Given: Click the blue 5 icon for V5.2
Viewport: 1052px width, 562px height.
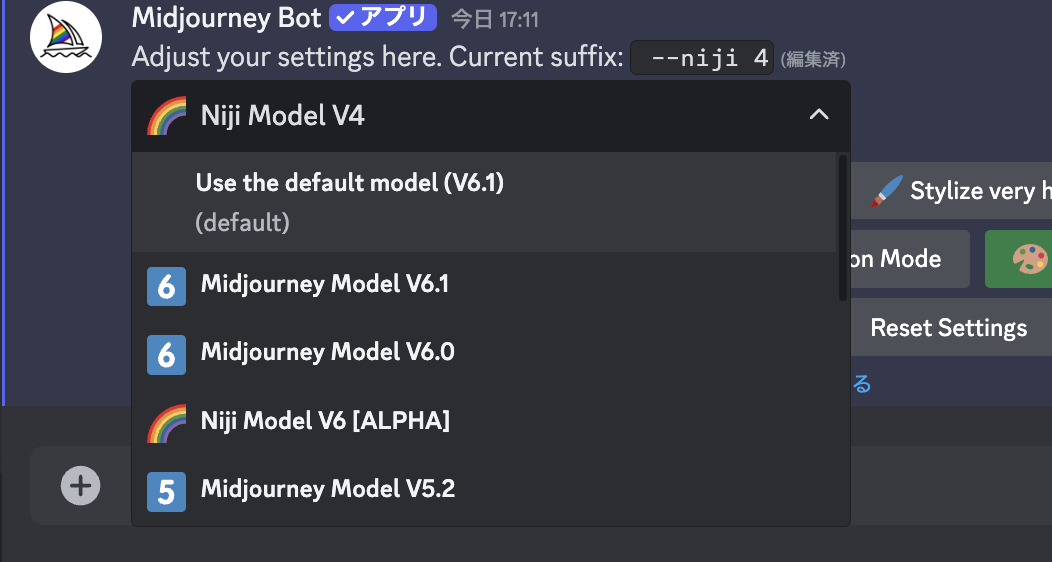Looking at the screenshot, I should pyautogui.click(x=166, y=490).
